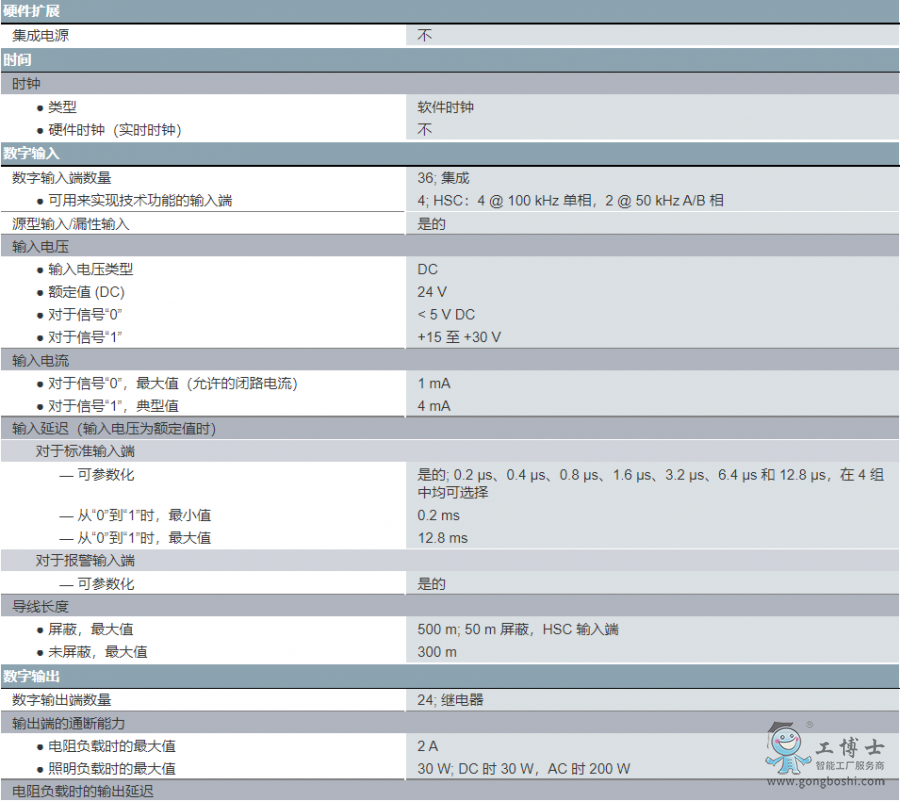
Task: Select the 对于标准输入端 row
Action: 85,451
